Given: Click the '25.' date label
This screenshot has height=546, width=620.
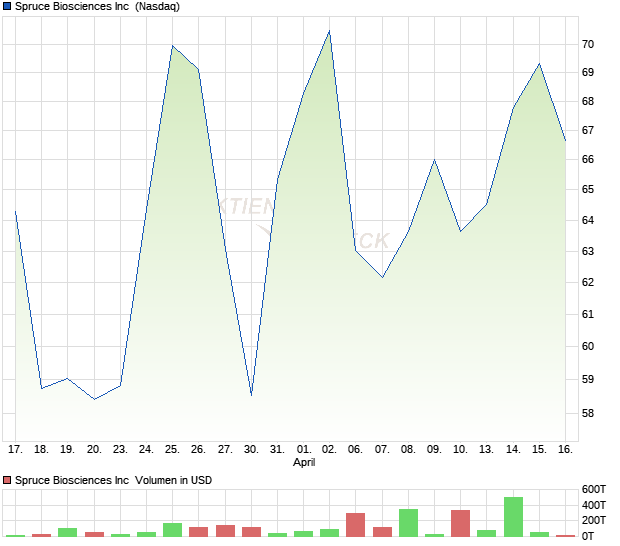Looking at the screenshot, I should (172, 450).
